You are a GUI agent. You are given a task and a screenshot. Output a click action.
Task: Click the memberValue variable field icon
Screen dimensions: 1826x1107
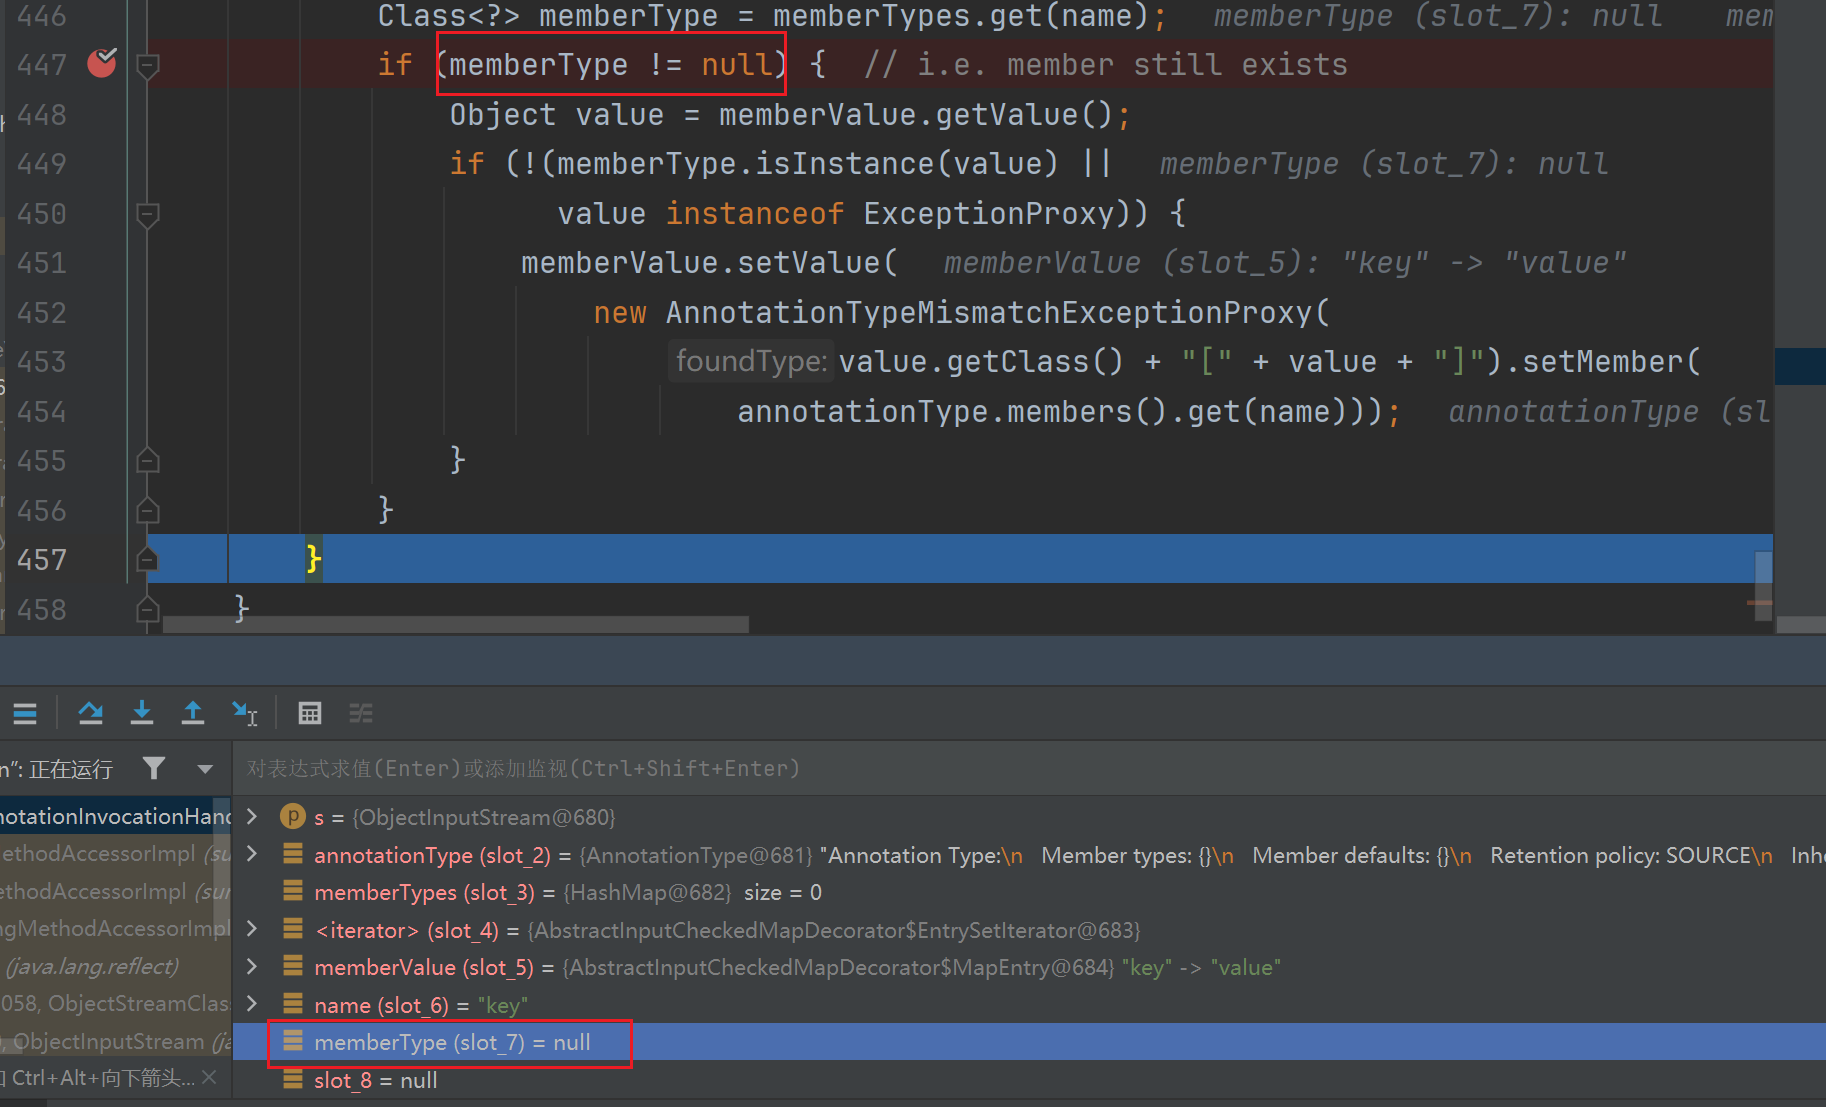293,966
